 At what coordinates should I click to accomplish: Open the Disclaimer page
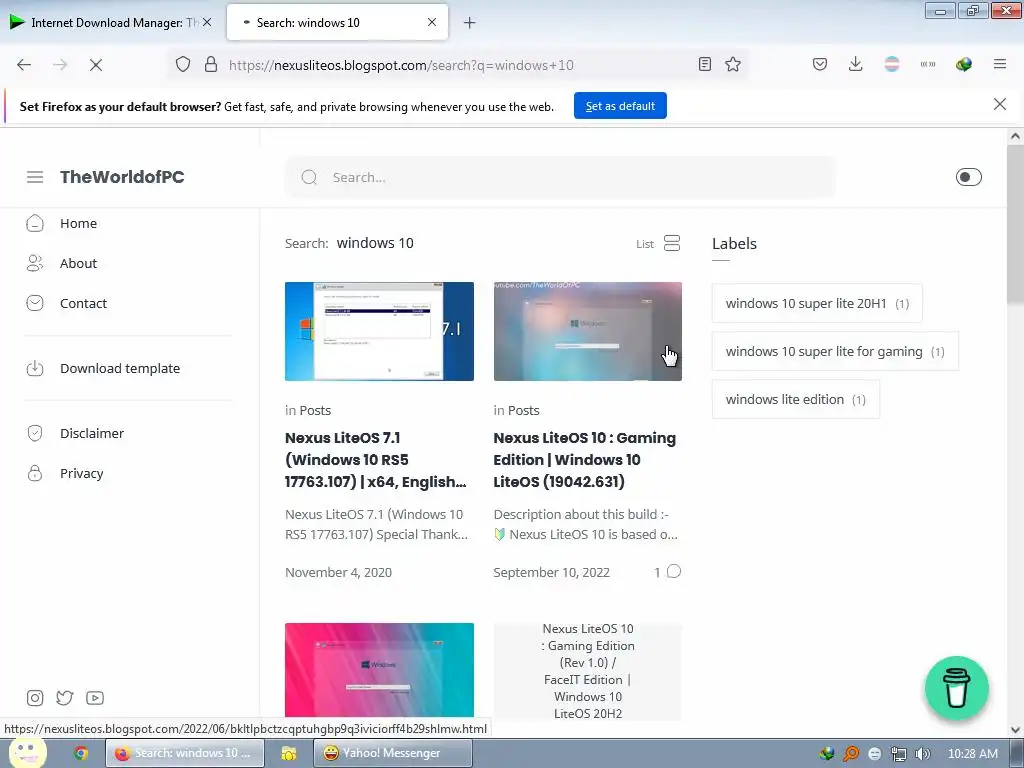[x=91, y=433]
